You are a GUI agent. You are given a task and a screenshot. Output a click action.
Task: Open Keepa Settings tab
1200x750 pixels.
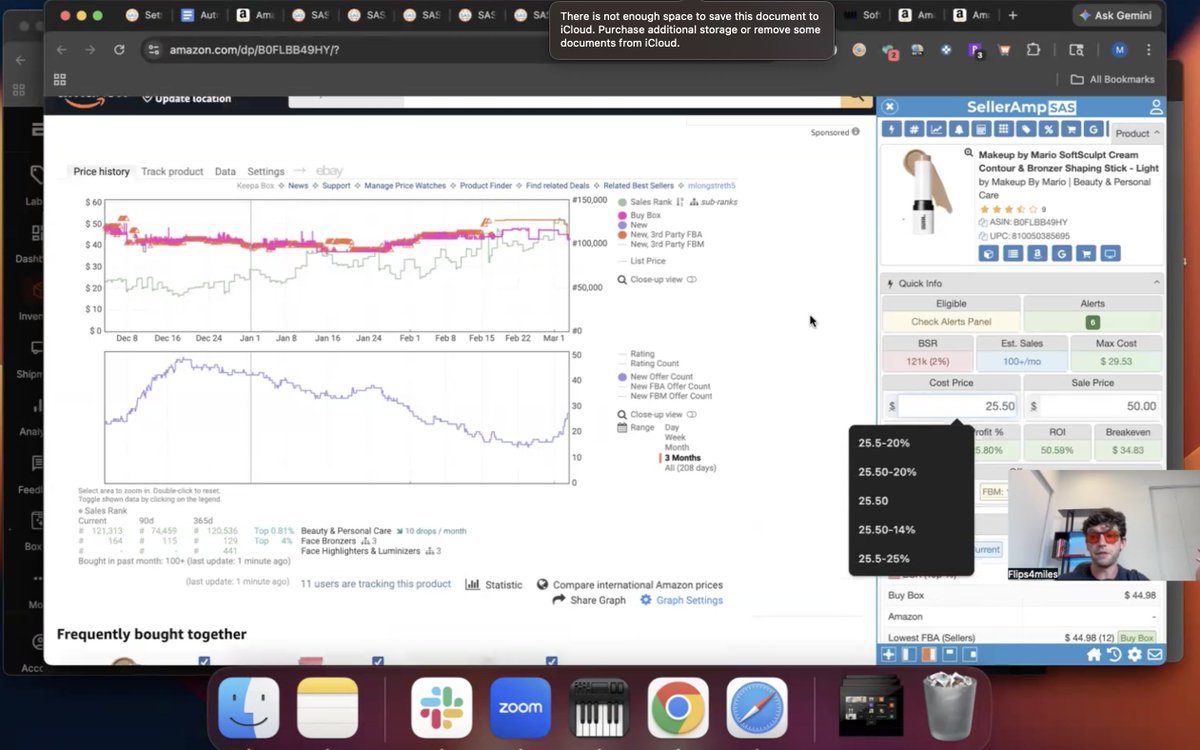[x=266, y=171]
